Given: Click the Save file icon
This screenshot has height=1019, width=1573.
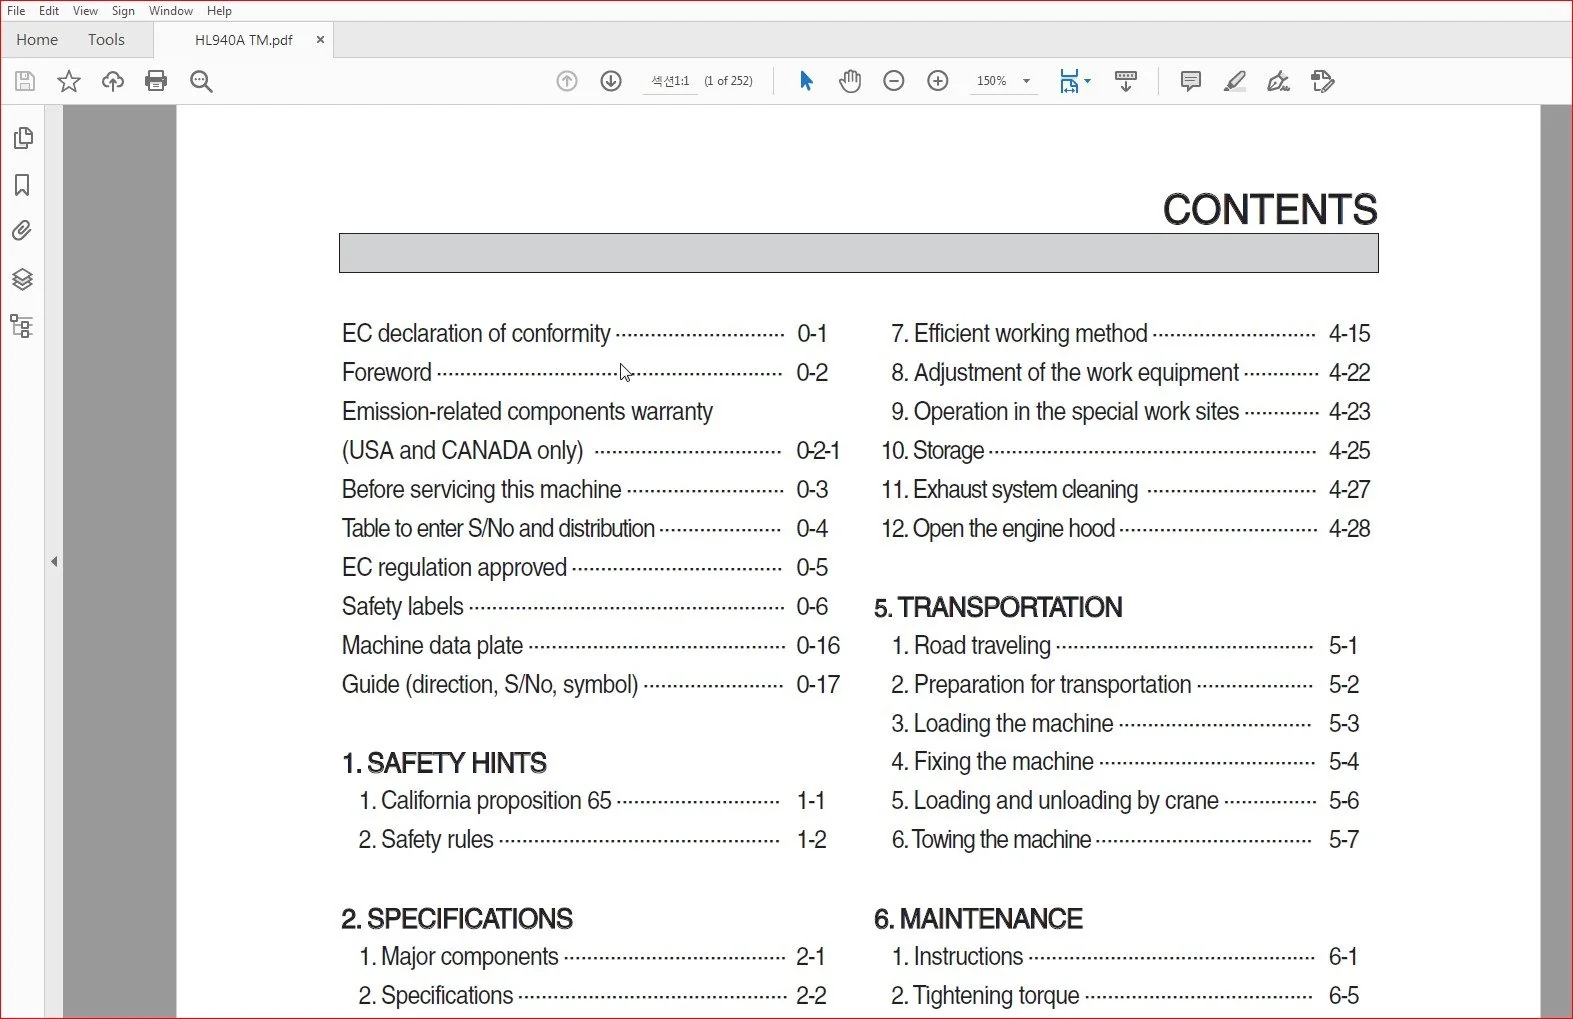Looking at the screenshot, I should coord(25,81).
